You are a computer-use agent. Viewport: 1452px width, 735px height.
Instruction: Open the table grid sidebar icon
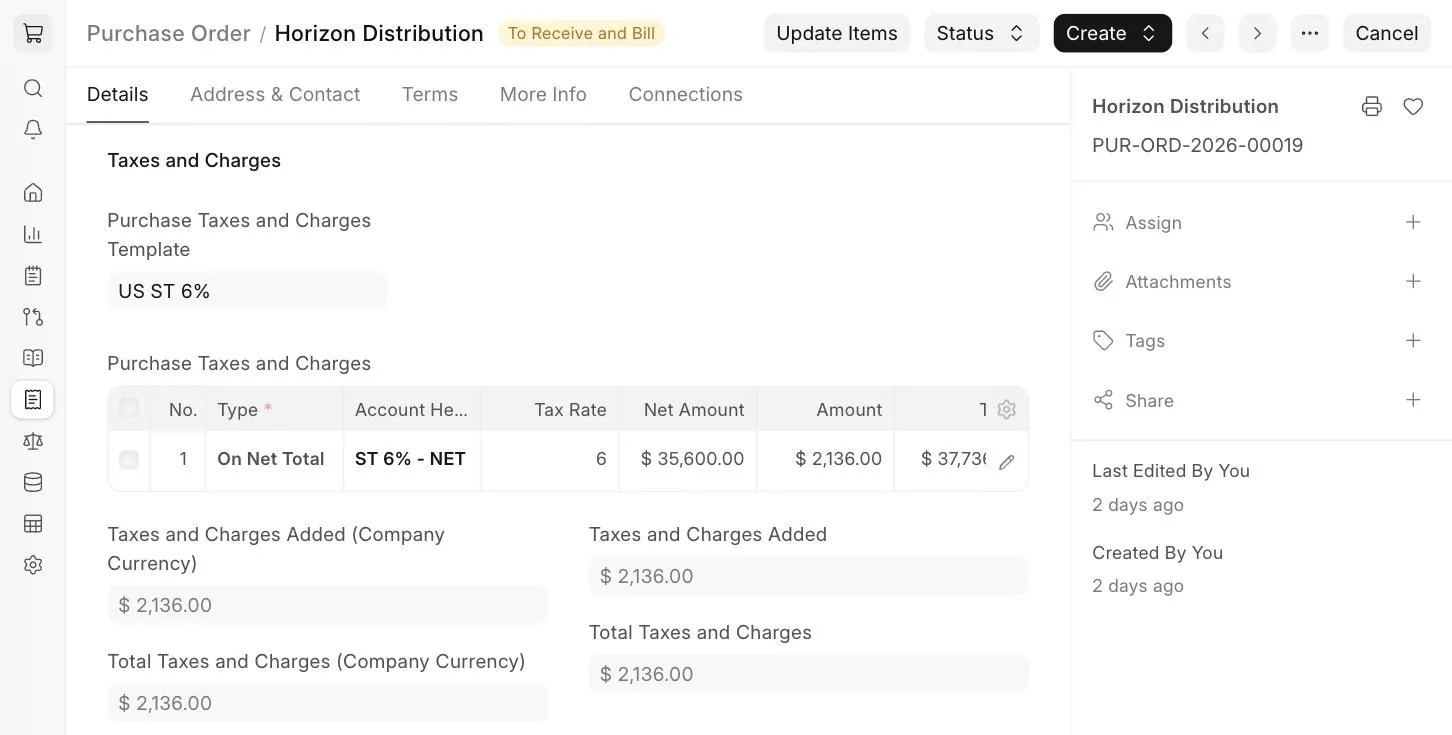coord(33,524)
